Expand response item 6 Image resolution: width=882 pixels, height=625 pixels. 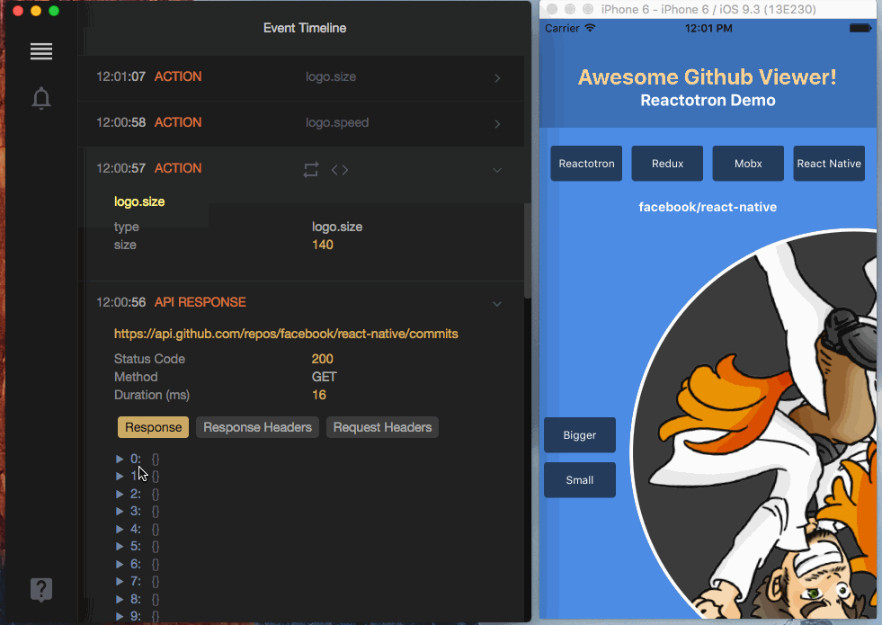point(119,564)
